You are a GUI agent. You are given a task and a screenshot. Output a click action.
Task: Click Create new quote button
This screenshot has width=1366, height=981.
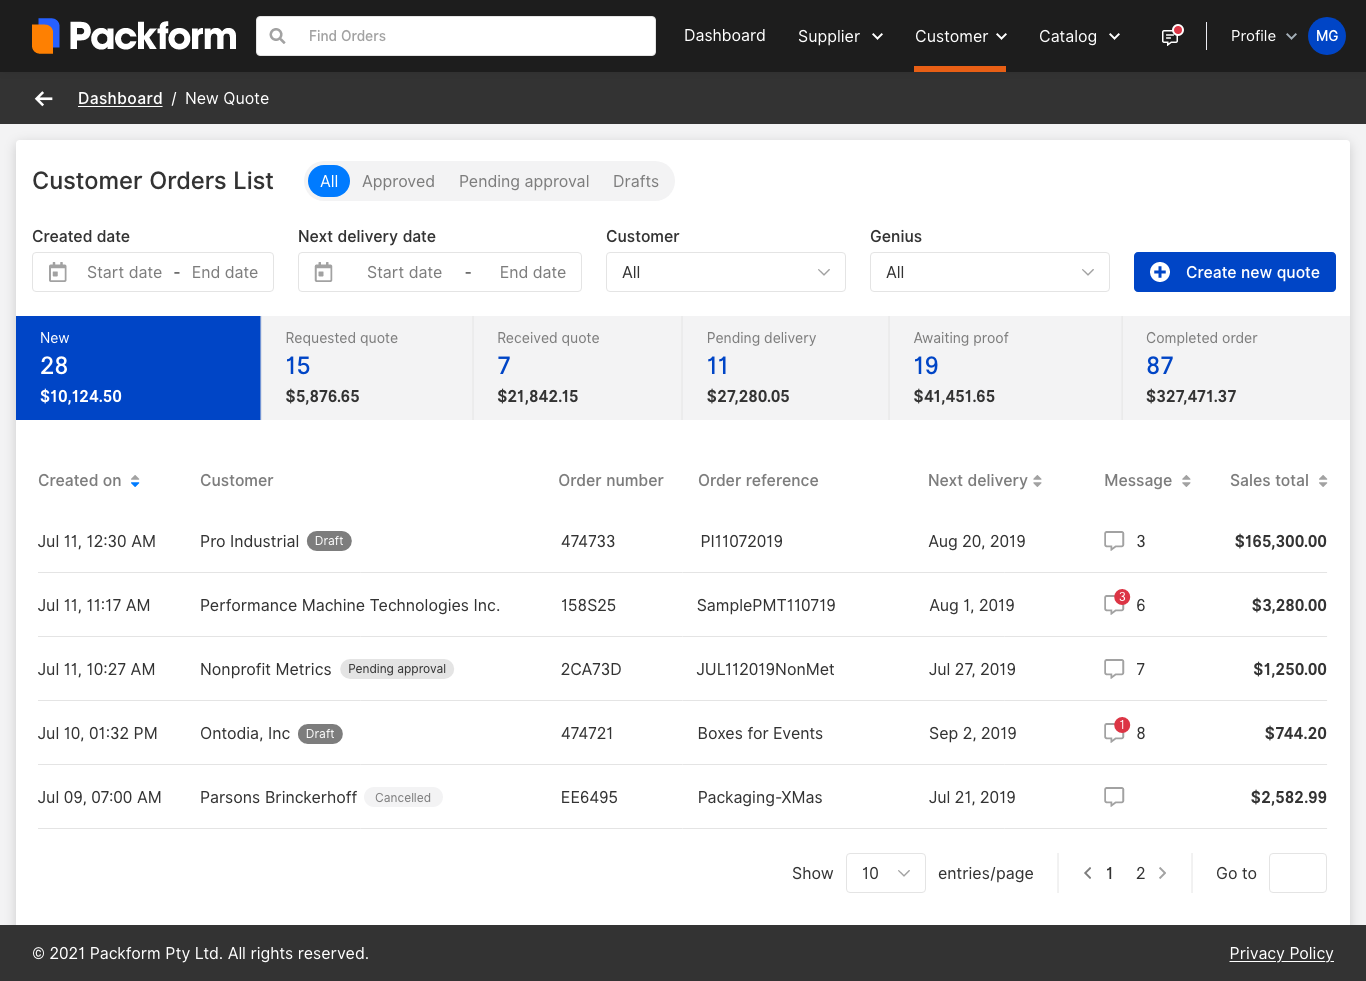[1235, 272]
